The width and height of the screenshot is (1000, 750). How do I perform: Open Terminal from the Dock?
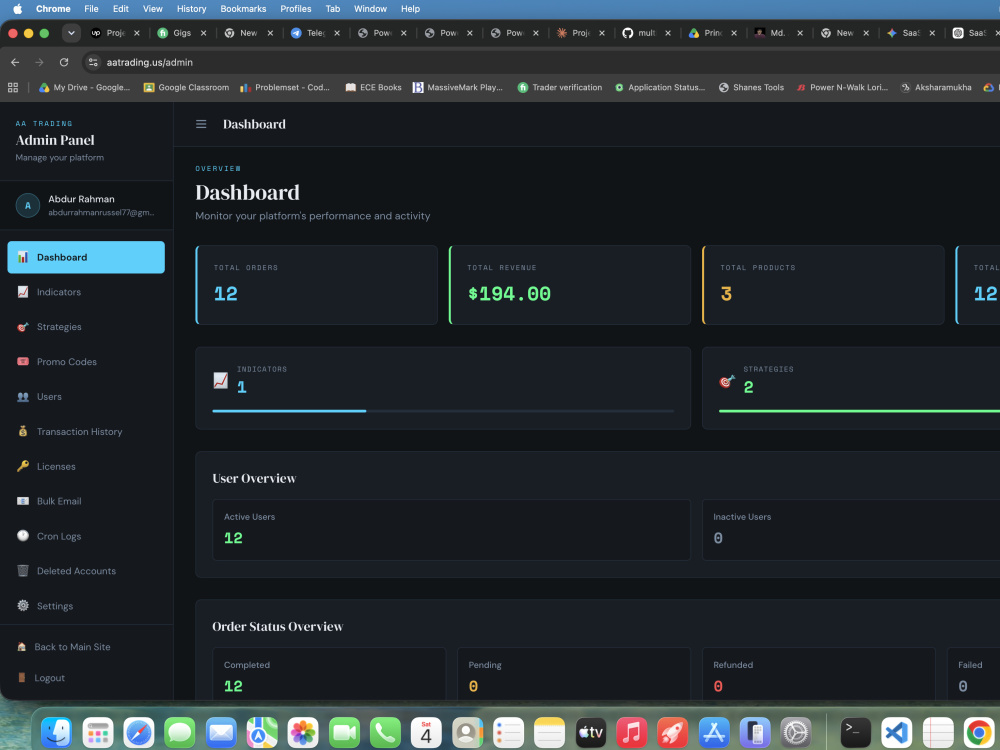coord(855,732)
